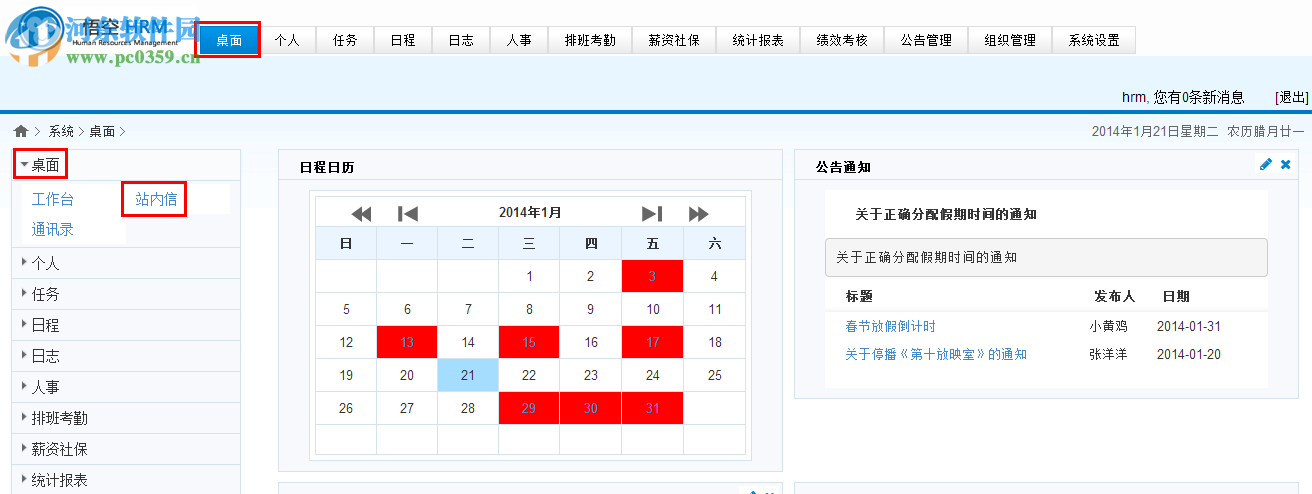Expand the 个人 sidebar section
The width and height of the screenshot is (1312, 494).
pos(126,263)
